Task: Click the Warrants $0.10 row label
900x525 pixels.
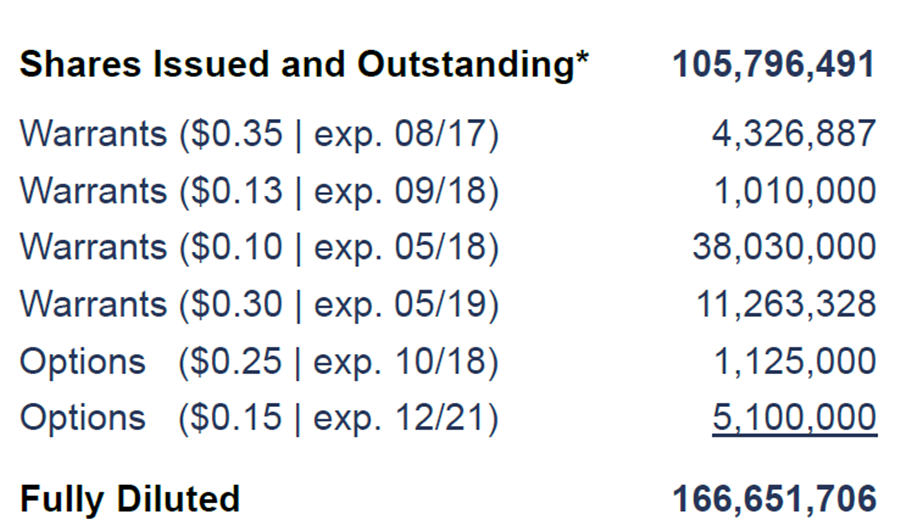Action: point(258,247)
